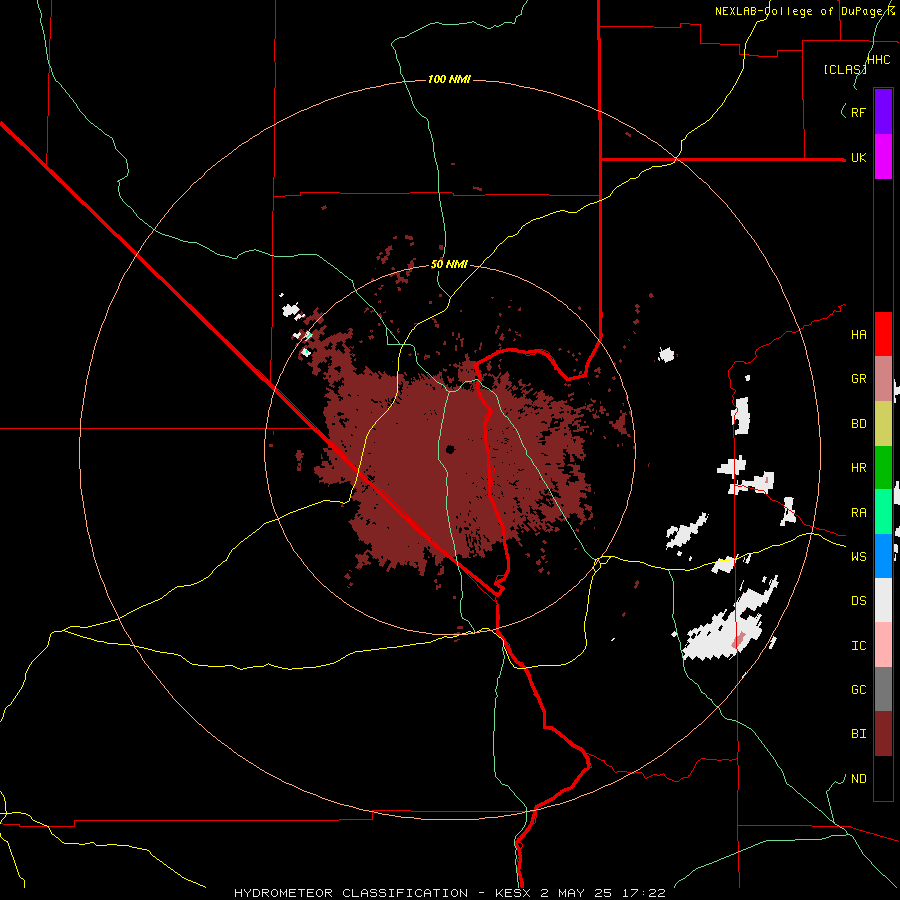Click the HR legend label
This screenshot has width=900, height=900.
point(858,468)
